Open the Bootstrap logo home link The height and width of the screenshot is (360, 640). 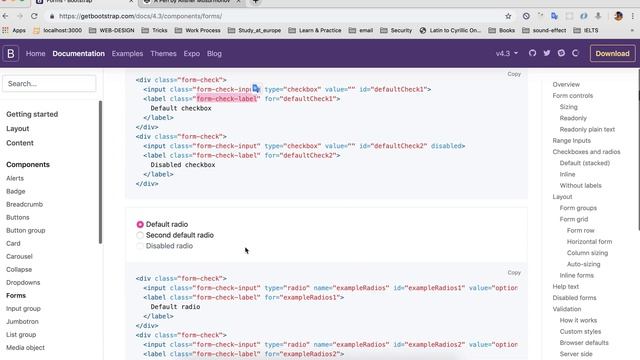(x=11, y=53)
